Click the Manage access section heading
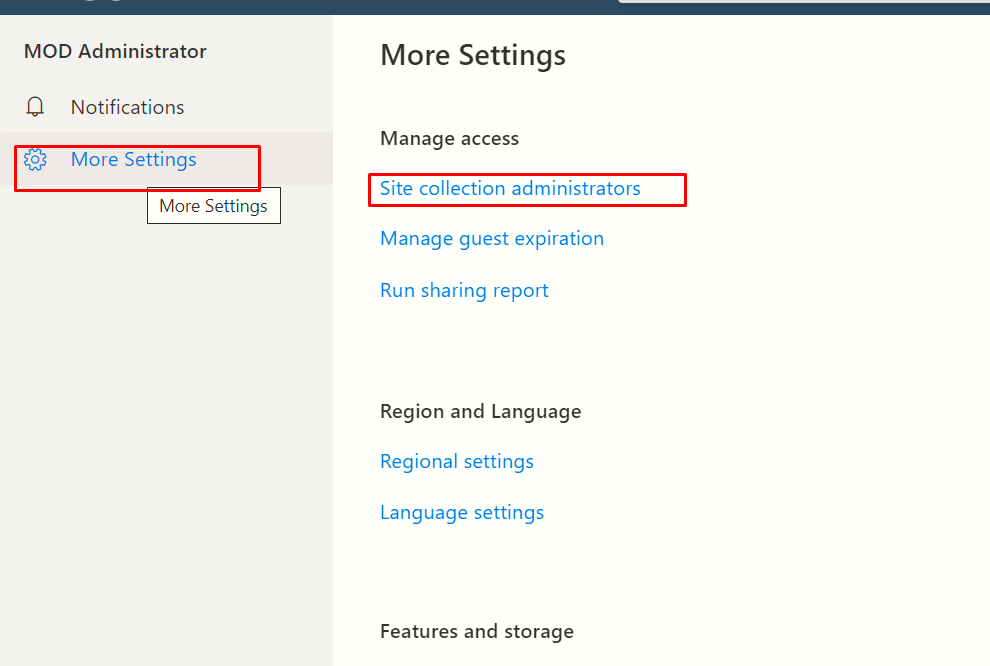Screen dimensions: 990x666 point(450,138)
